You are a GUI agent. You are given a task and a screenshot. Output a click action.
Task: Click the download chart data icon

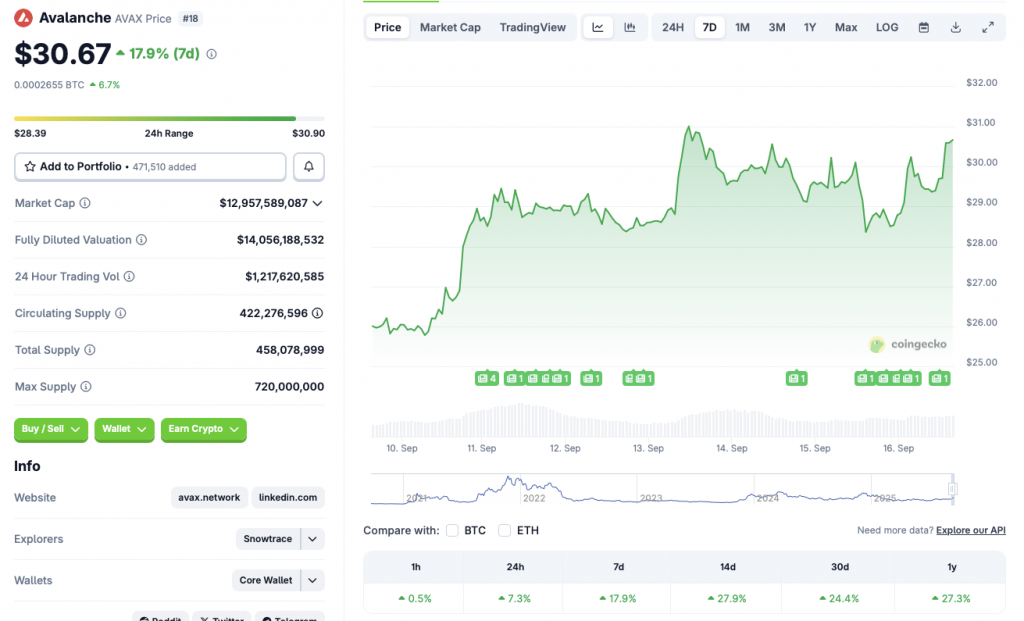tap(955, 27)
